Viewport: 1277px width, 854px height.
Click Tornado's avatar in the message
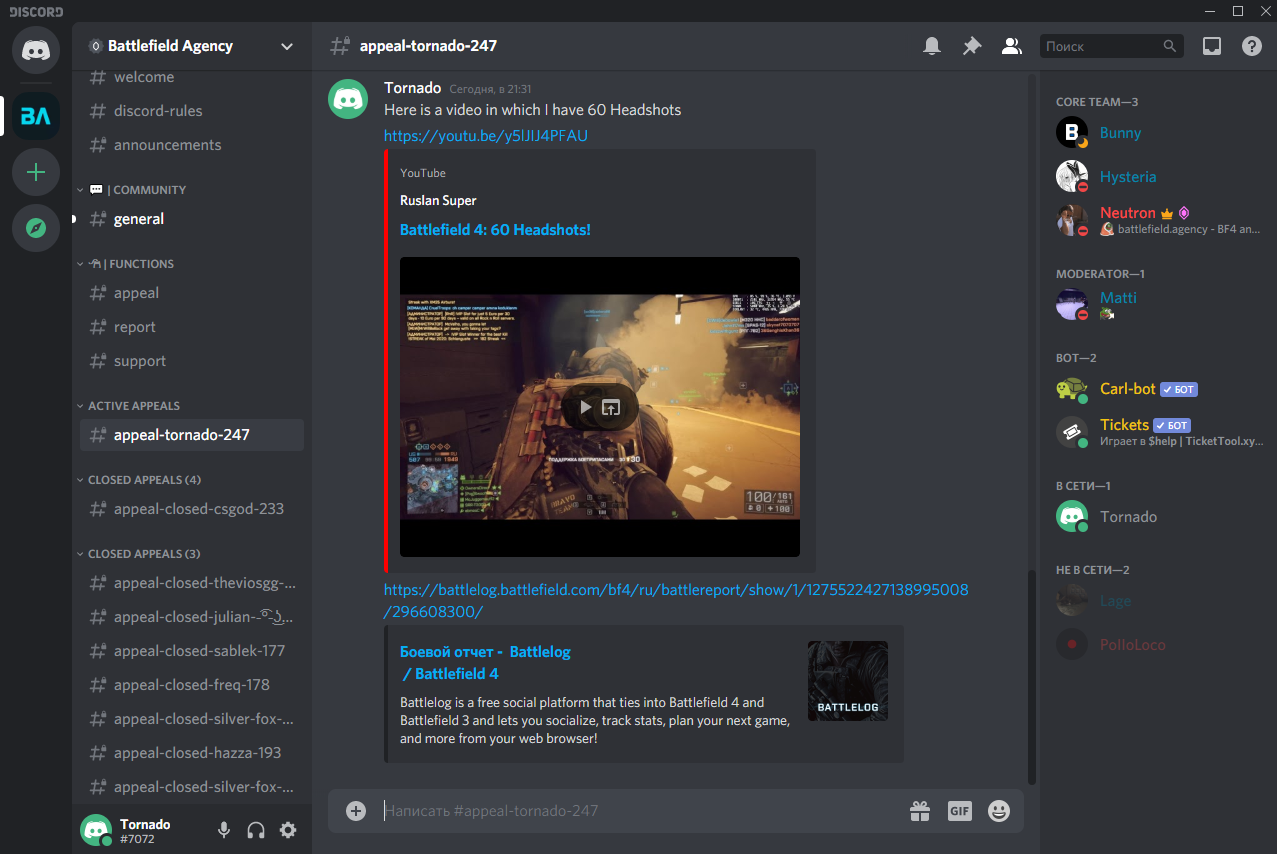(348, 99)
